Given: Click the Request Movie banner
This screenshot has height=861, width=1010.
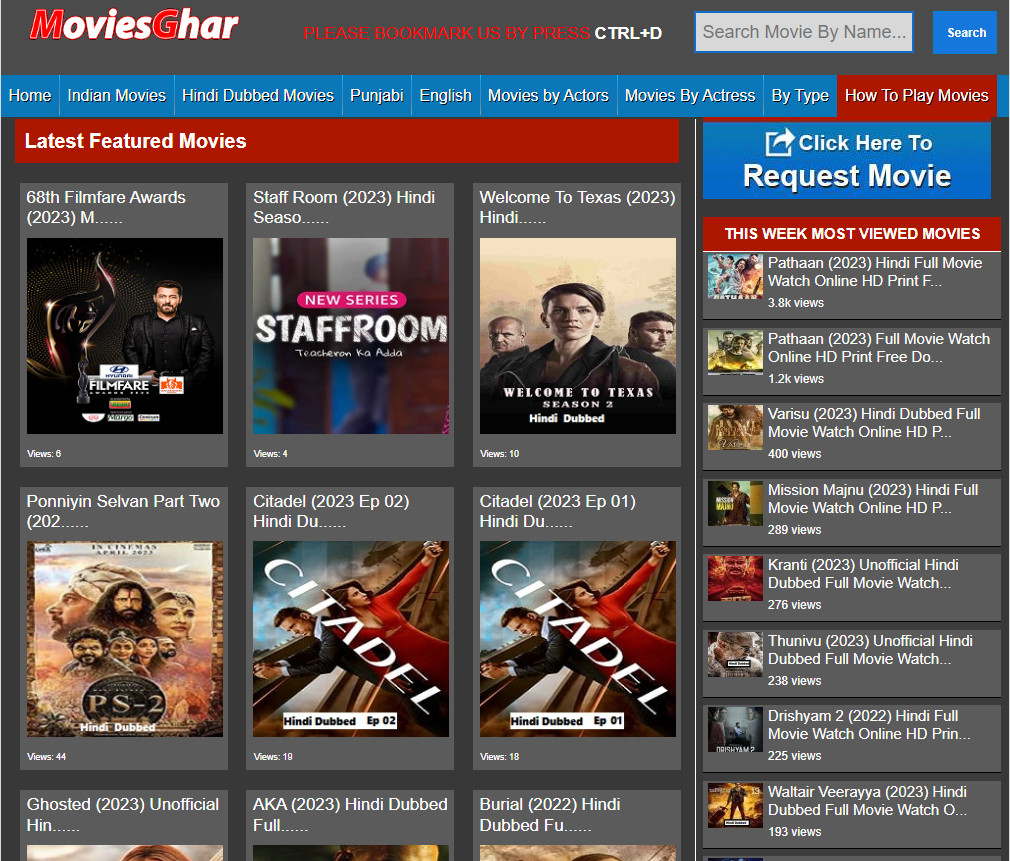Looking at the screenshot, I should coord(847,160).
